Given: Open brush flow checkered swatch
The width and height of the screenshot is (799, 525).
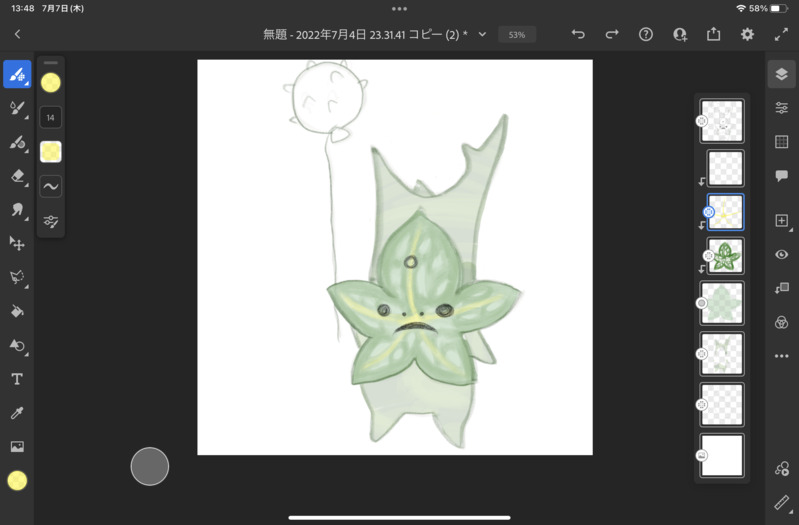Looking at the screenshot, I should (x=50, y=152).
